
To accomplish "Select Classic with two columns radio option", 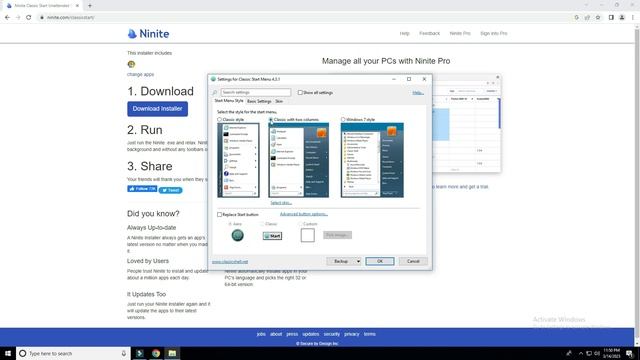I will pyautogui.click(x=271, y=120).
